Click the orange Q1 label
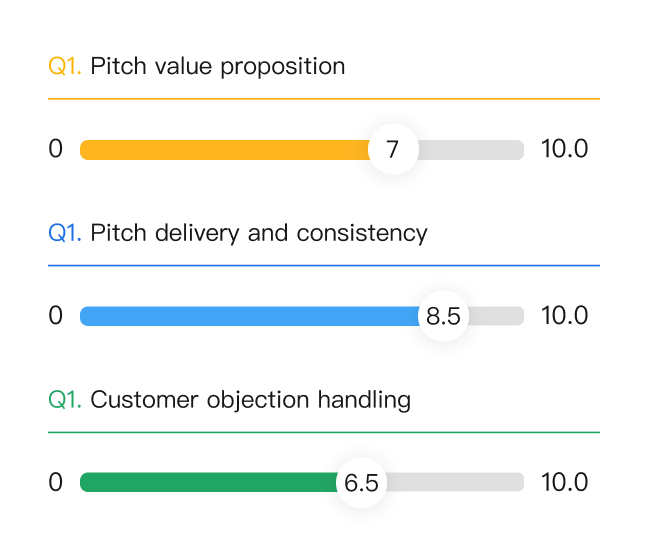 (x=65, y=67)
